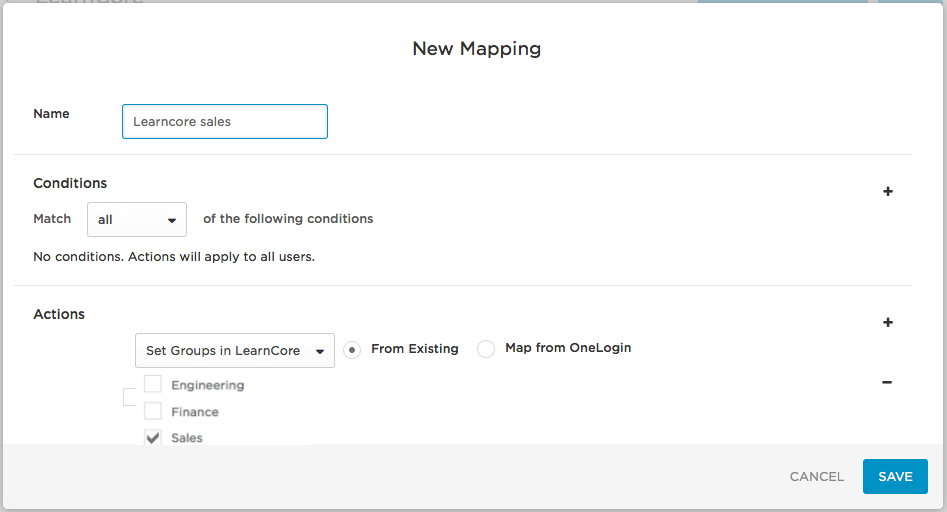Click the Name field label
This screenshot has width=947, height=512.
pos(51,114)
